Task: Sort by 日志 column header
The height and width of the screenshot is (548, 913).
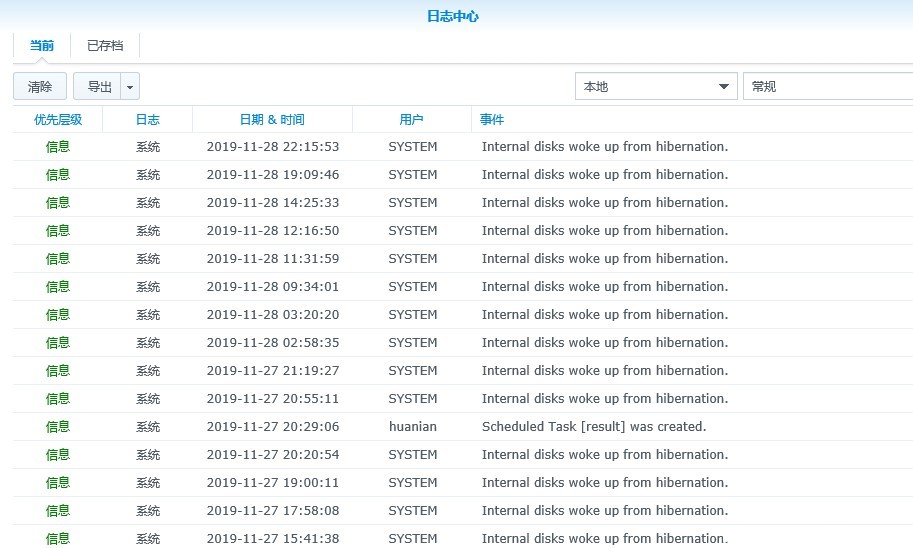Action: click(148, 119)
